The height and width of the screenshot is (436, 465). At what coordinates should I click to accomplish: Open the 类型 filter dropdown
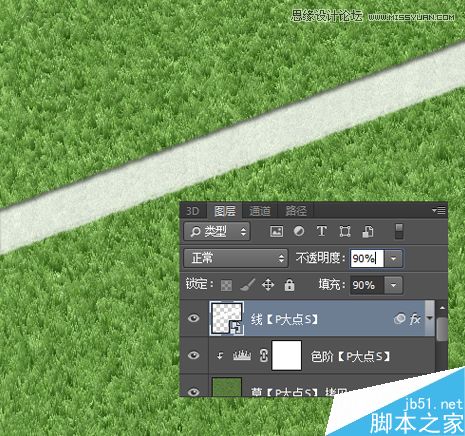tap(217, 231)
